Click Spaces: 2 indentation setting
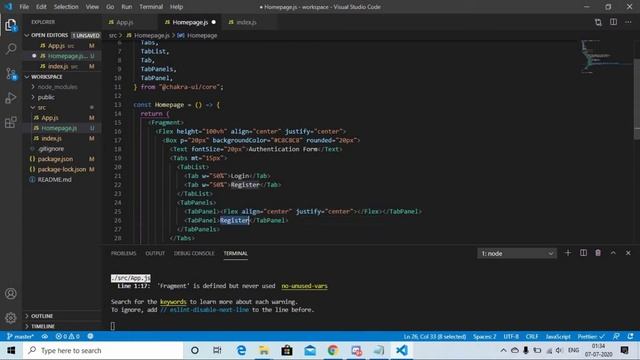This screenshot has width=640, height=360. tap(484, 336)
